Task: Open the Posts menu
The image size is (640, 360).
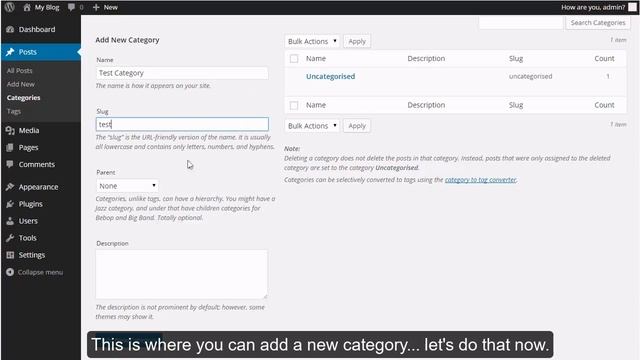Action: [28, 52]
